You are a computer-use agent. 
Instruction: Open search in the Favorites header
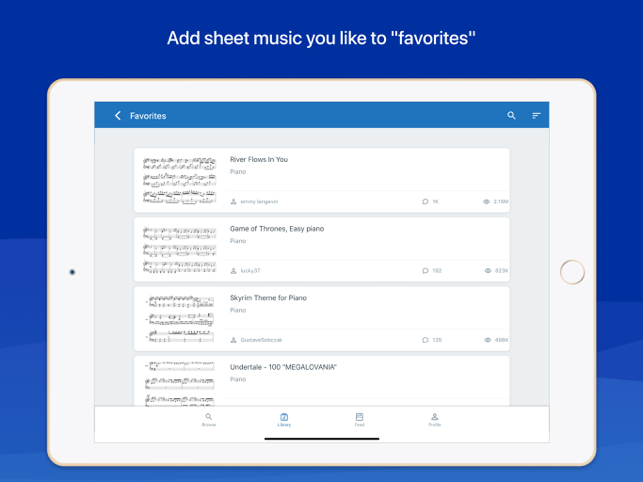click(x=511, y=115)
